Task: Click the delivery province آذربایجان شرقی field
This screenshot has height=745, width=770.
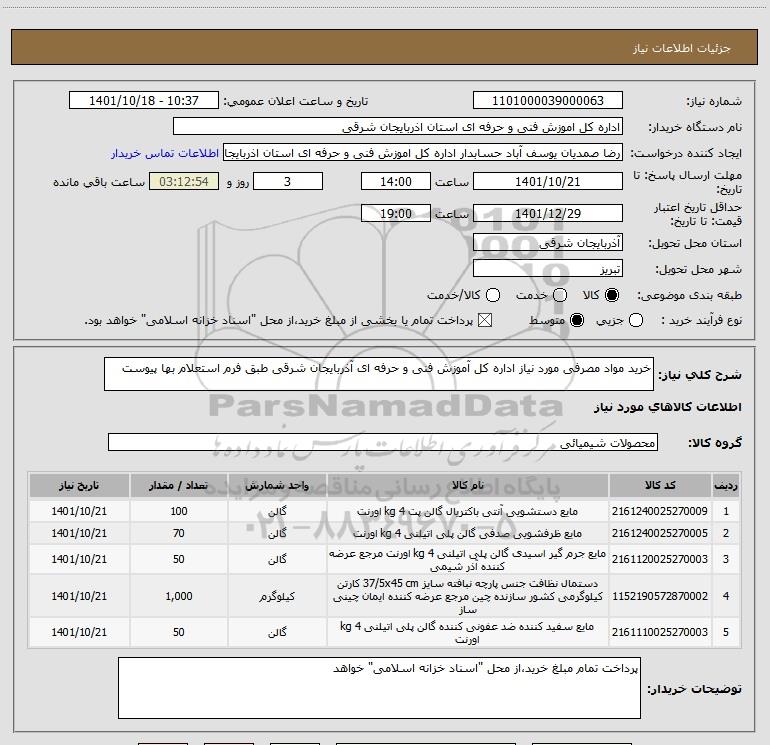Action: (x=548, y=243)
